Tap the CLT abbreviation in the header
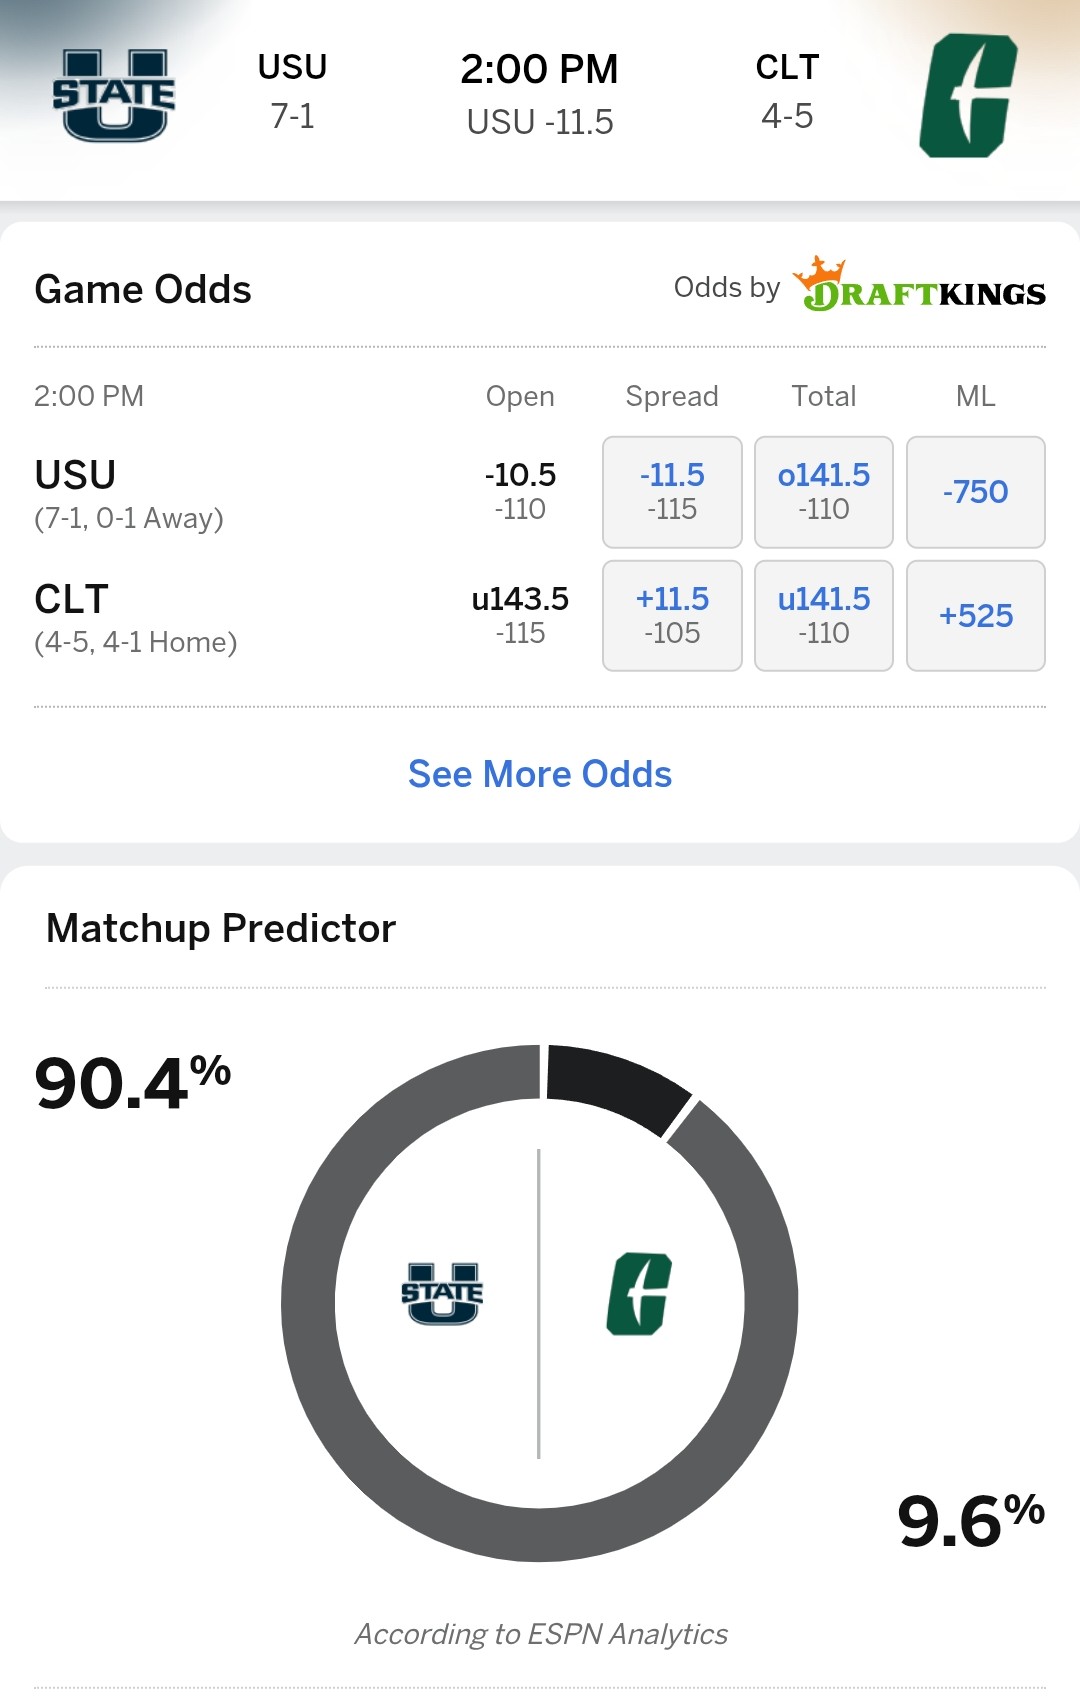1080x1704 pixels. coord(787,67)
